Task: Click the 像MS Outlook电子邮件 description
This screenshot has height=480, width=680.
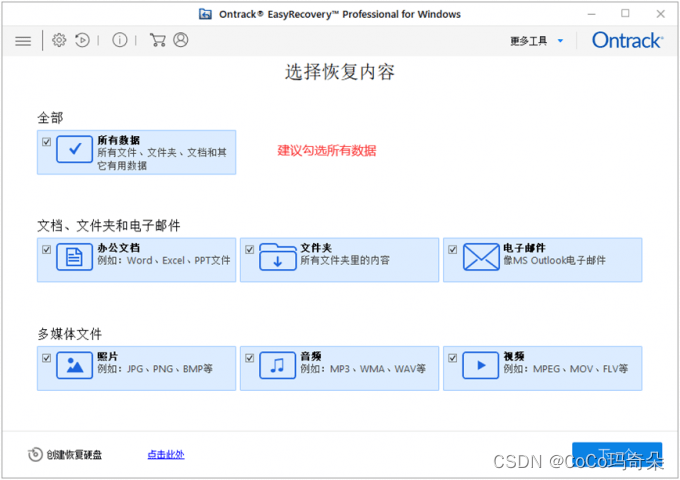Action: click(554, 260)
